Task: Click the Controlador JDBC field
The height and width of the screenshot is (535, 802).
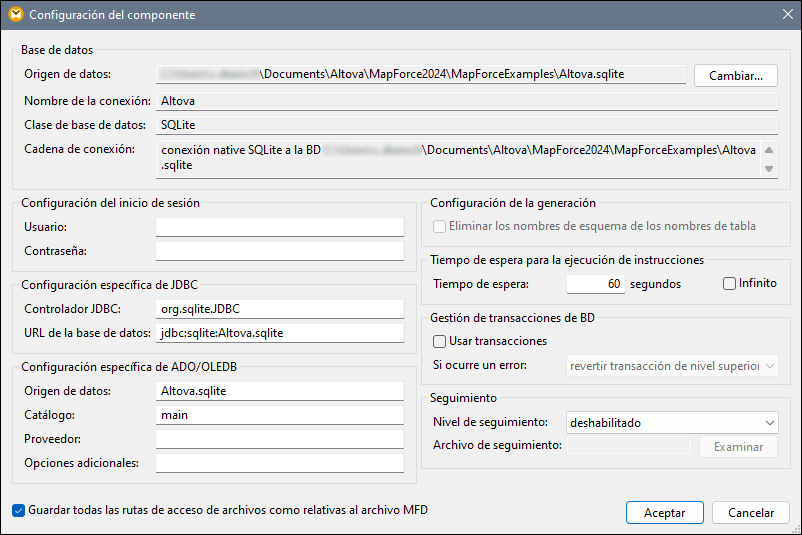Action: 279,309
